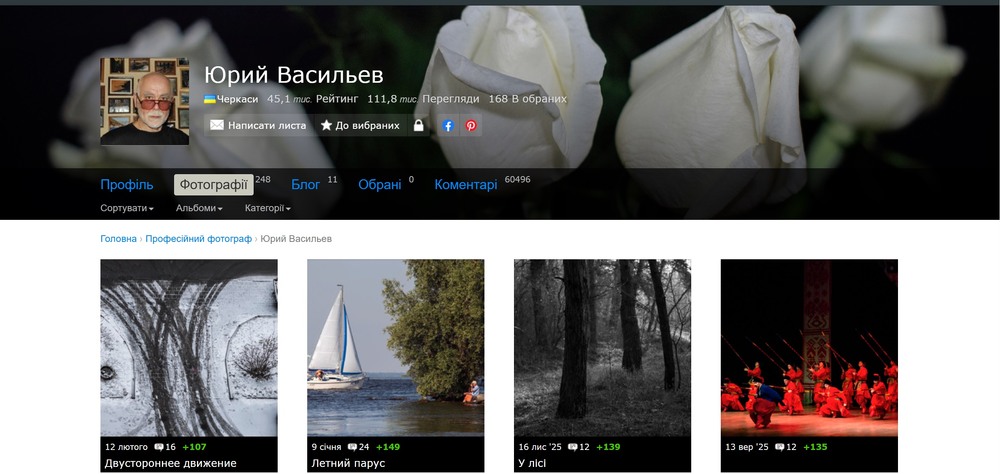Click the 45,1 тис. Рейтинг stat
Image resolution: width=1000 pixels, height=474 pixels.
point(312,100)
